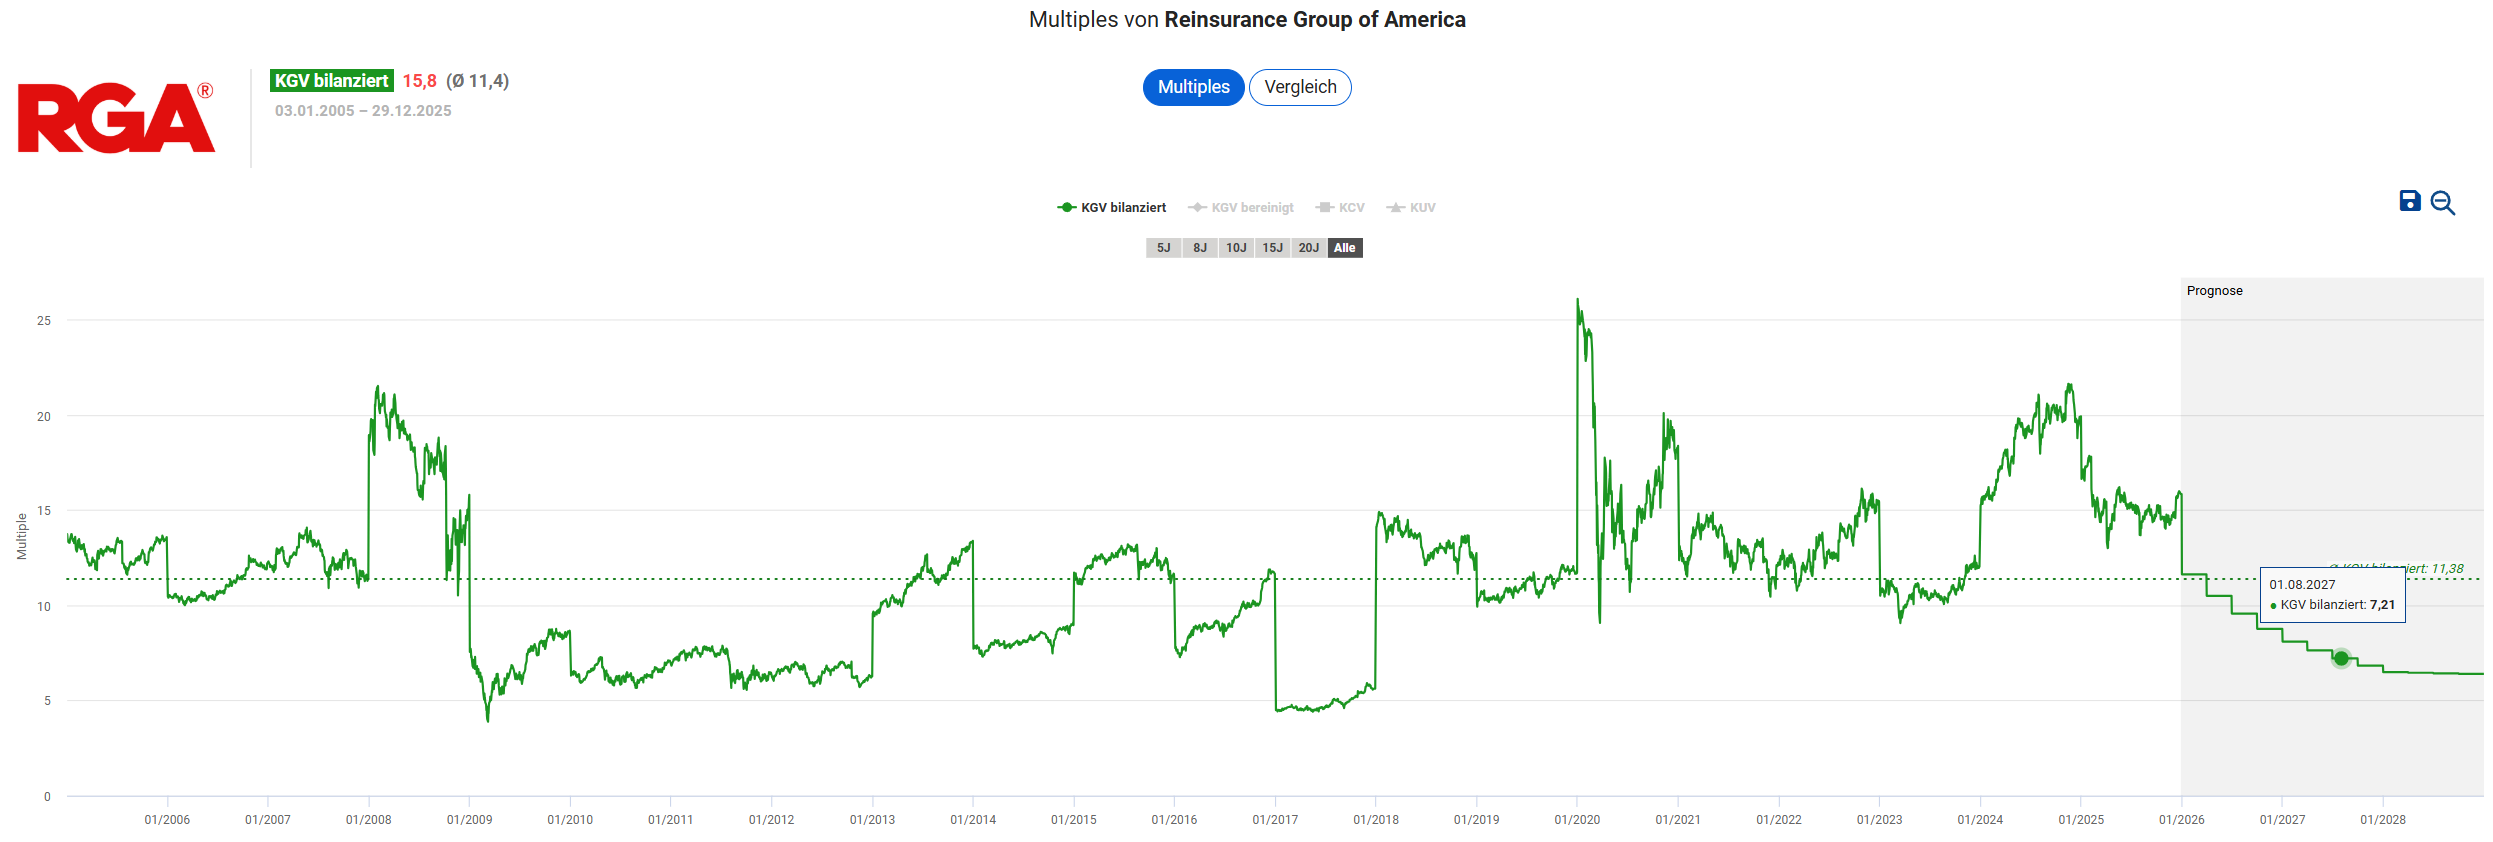2493x842 pixels.
Task: Enable the KUV series in legend
Action: 1411,208
